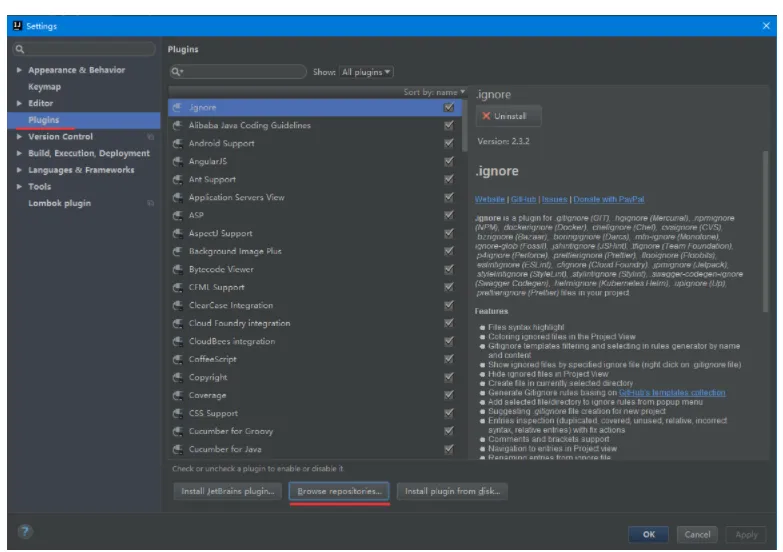
Task: Click the Background Image Plus plugin icon
Action: click(177, 251)
